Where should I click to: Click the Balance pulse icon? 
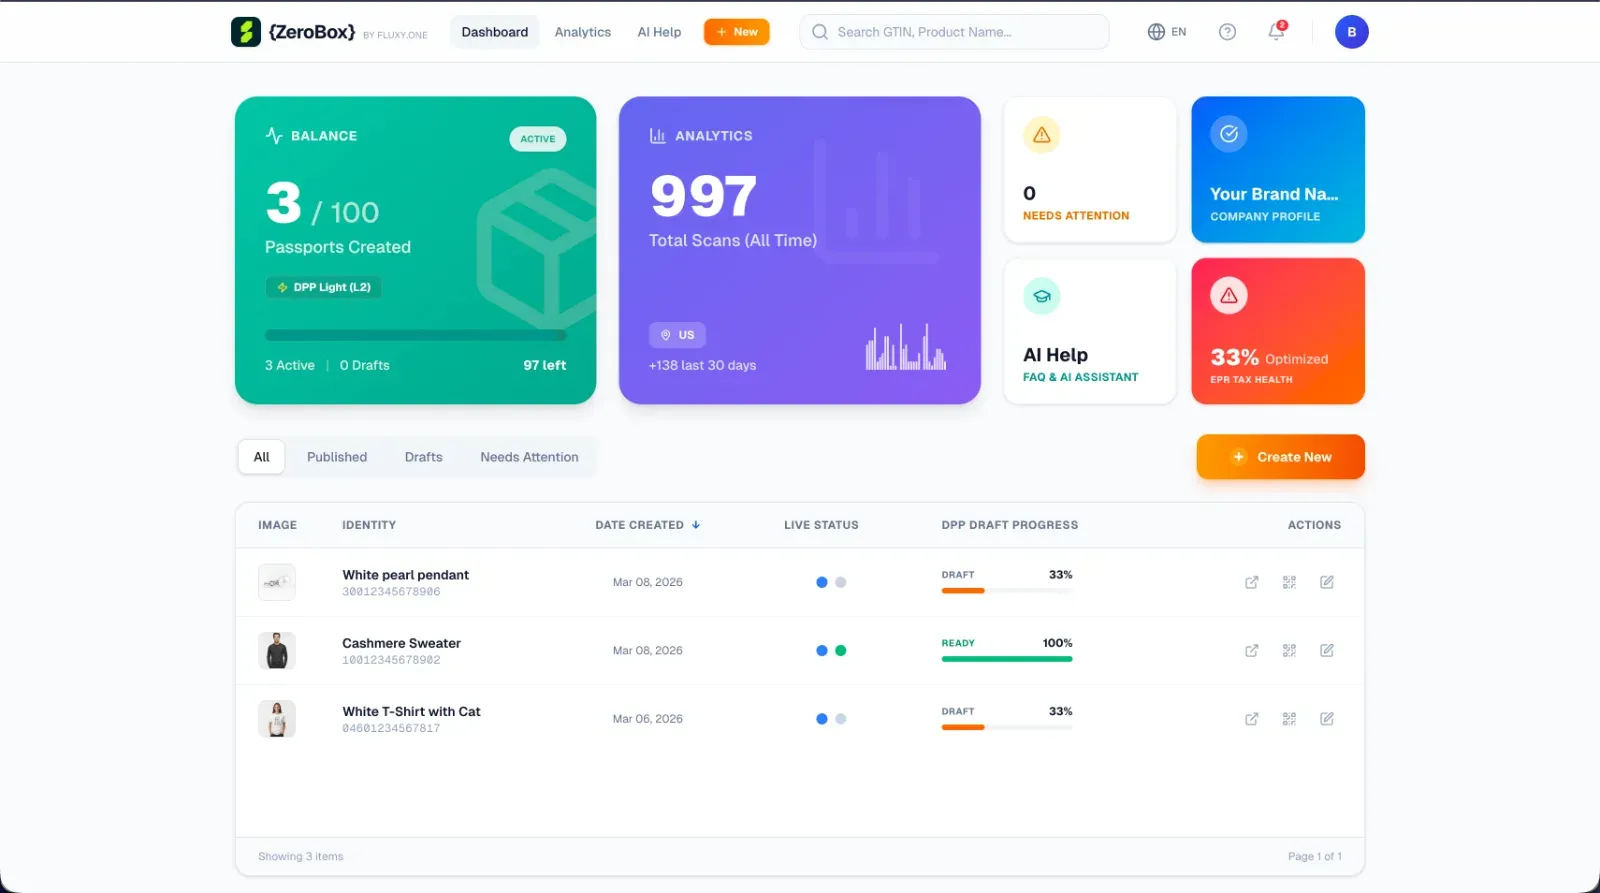(274, 136)
